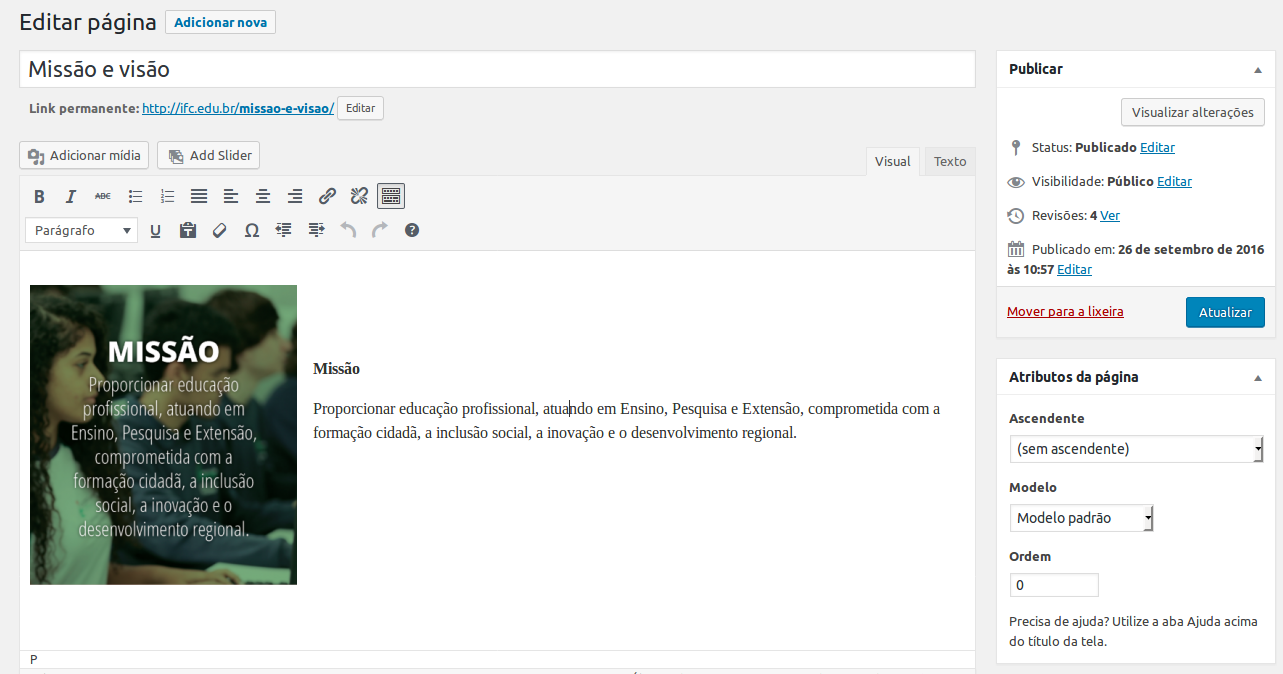This screenshot has height=674, width=1283.
Task: Toggle bold formatting in editor toolbar
Action: (39, 196)
